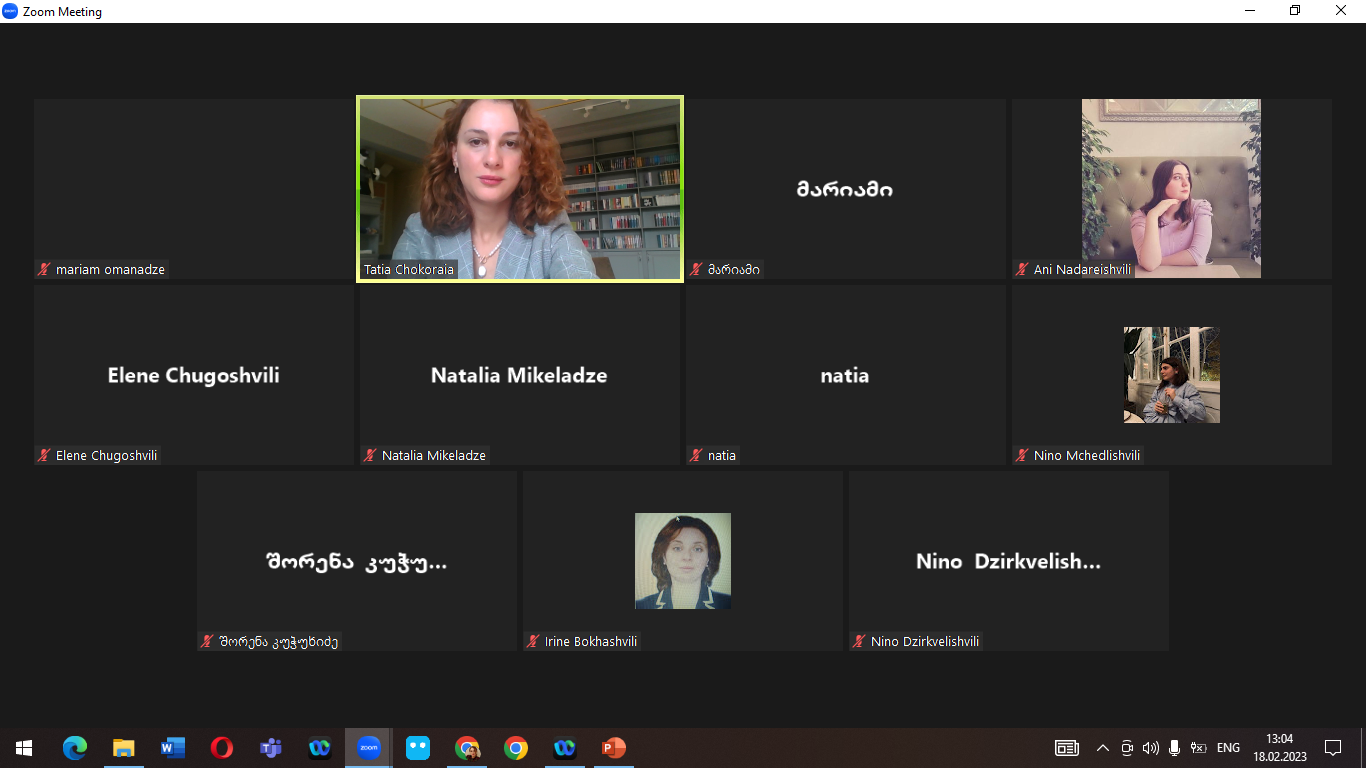Click 'mariam omanadze' name label
The image size is (1366, 768).
pos(109,269)
